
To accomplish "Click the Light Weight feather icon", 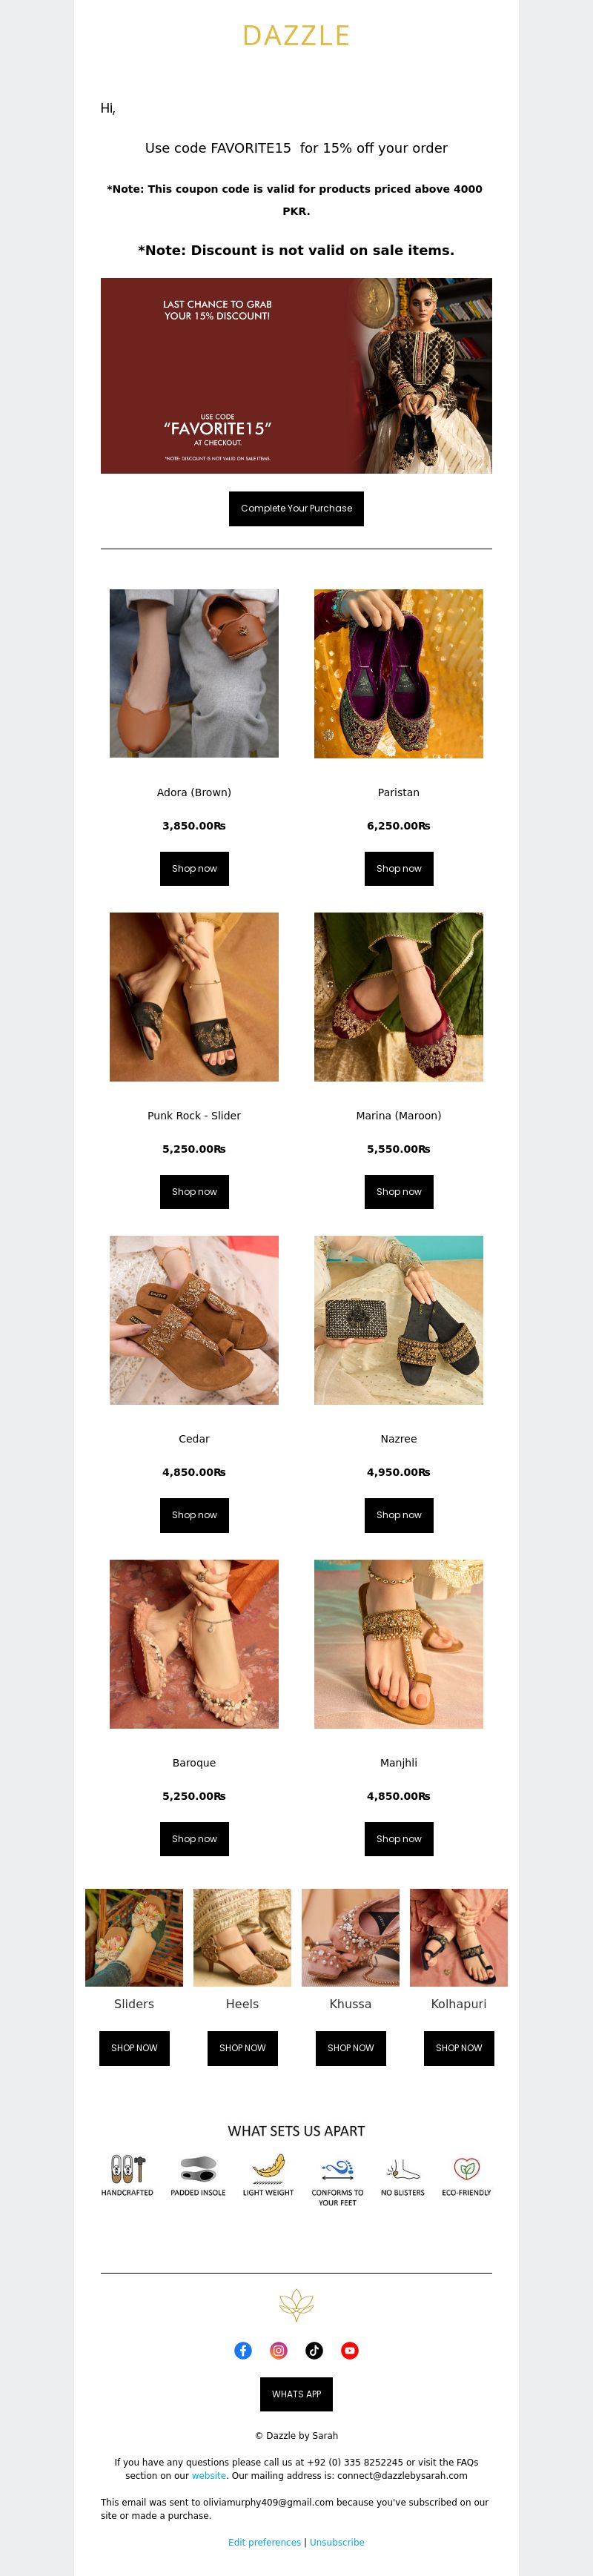I will [x=268, y=2167].
